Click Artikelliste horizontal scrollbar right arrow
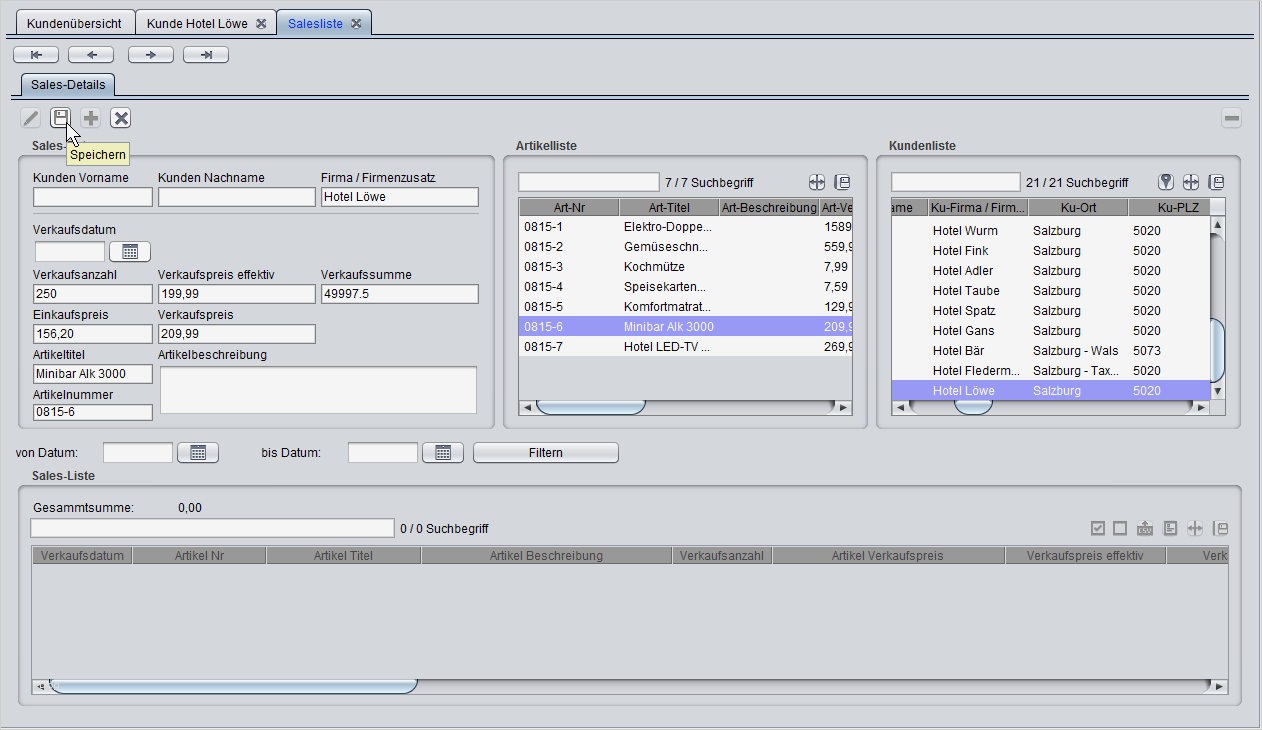Viewport: 1262px width, 730px height. pyautogui.click(x=843, y=407)
